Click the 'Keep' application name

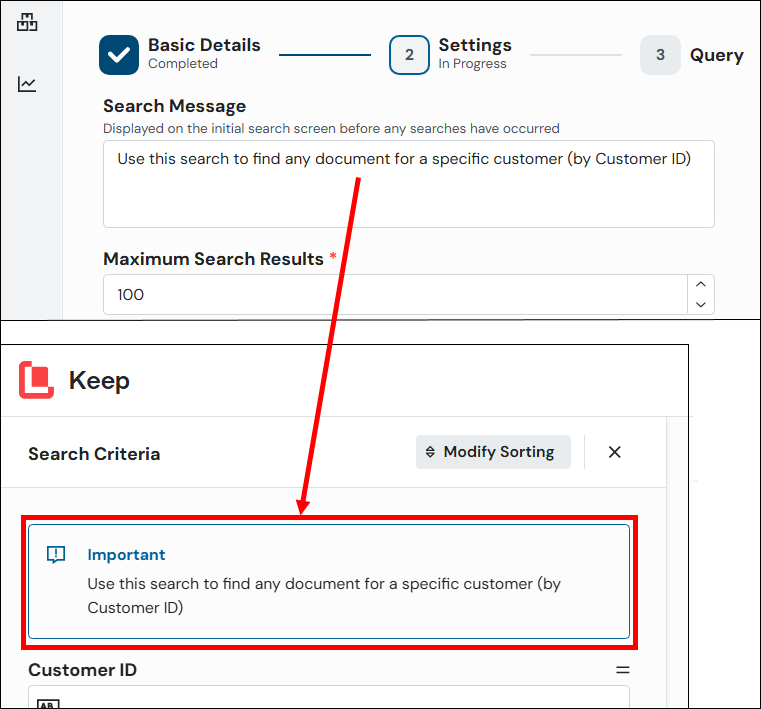pos(99,380)
